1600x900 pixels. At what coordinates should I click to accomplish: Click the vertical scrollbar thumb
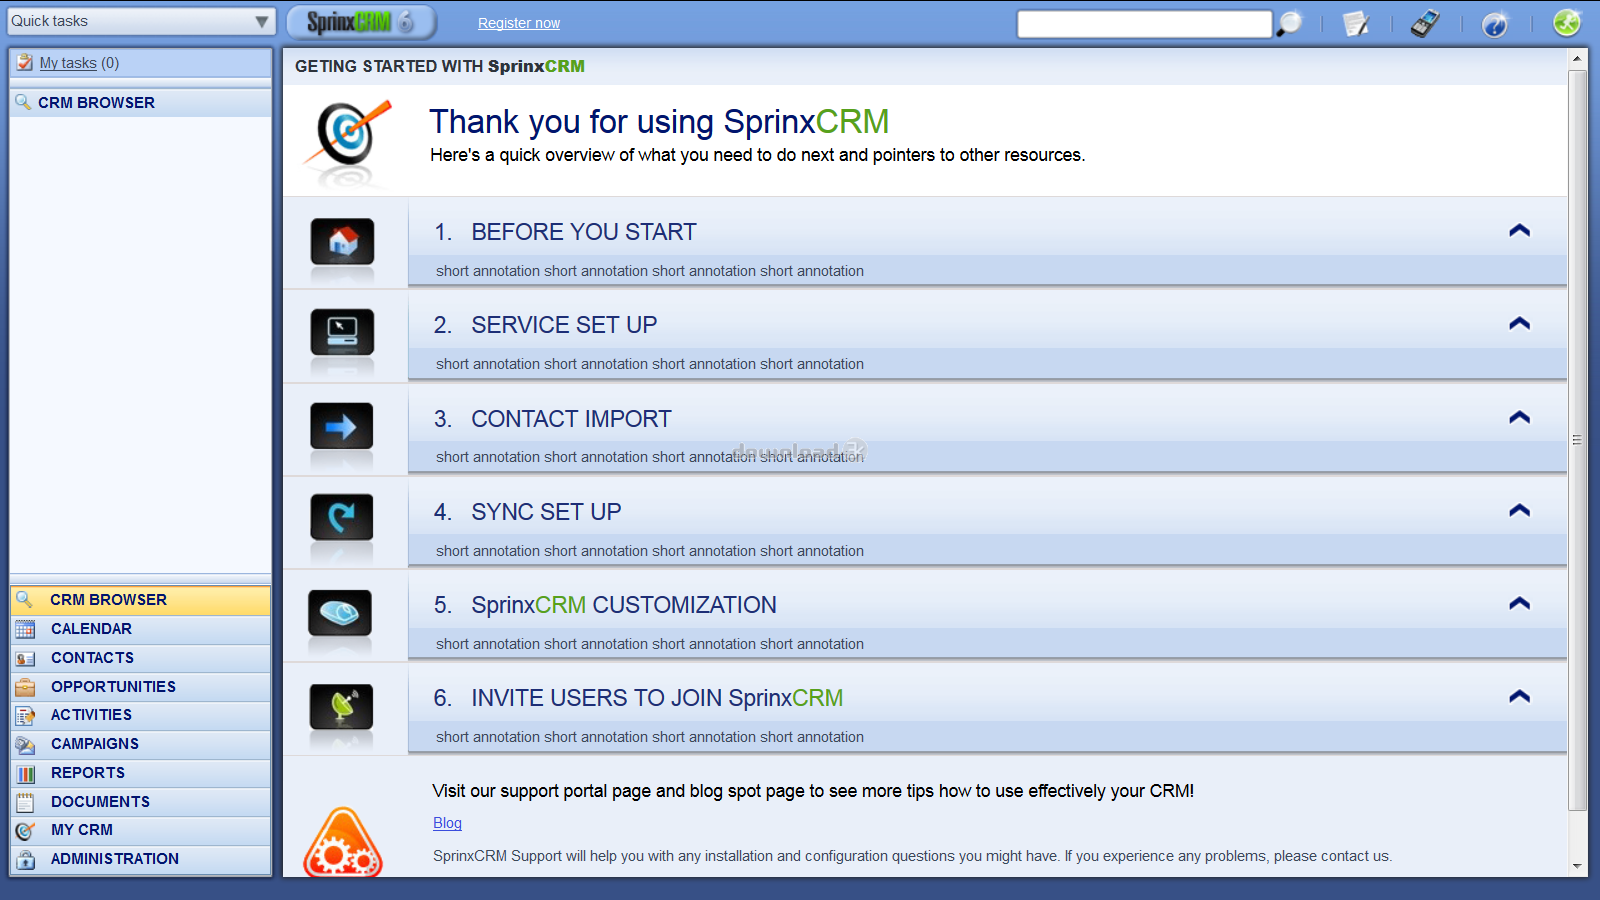pos(1577,440)
